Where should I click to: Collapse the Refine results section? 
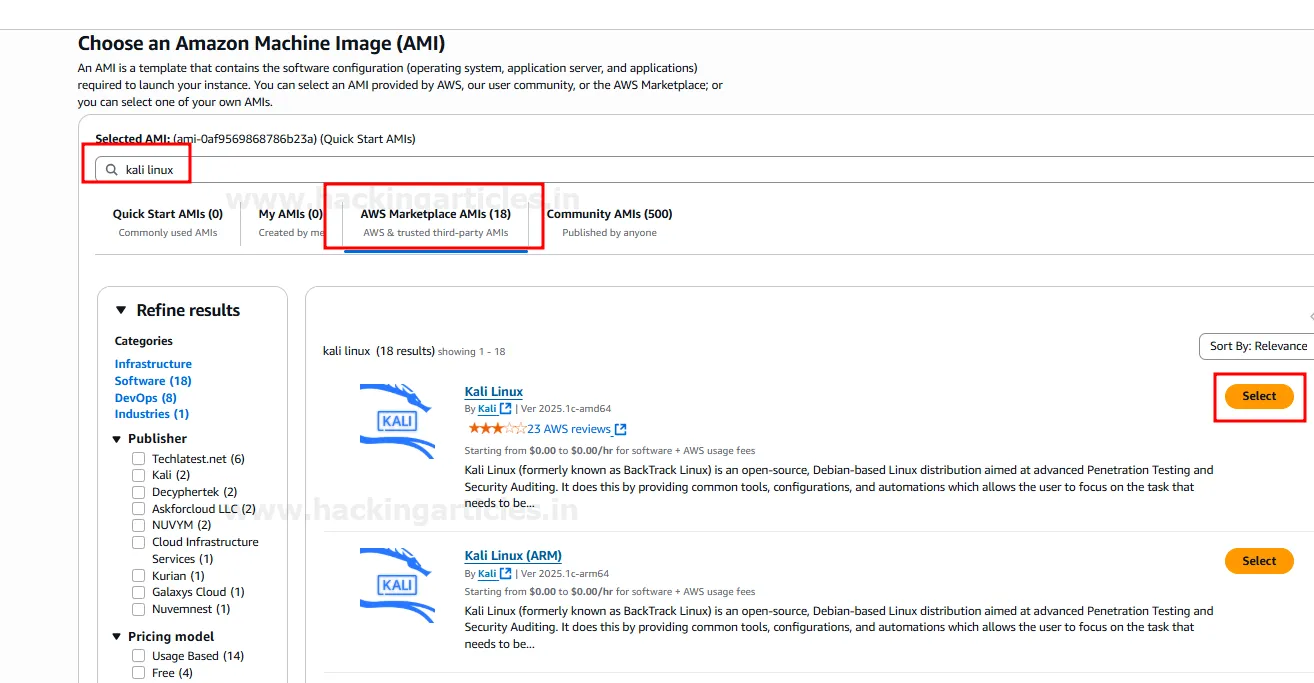click(x=121, y=310)
